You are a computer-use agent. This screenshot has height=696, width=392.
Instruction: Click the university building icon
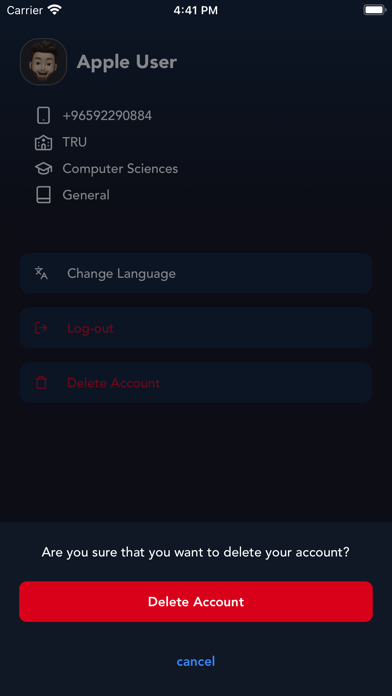[x=43, y=142]
